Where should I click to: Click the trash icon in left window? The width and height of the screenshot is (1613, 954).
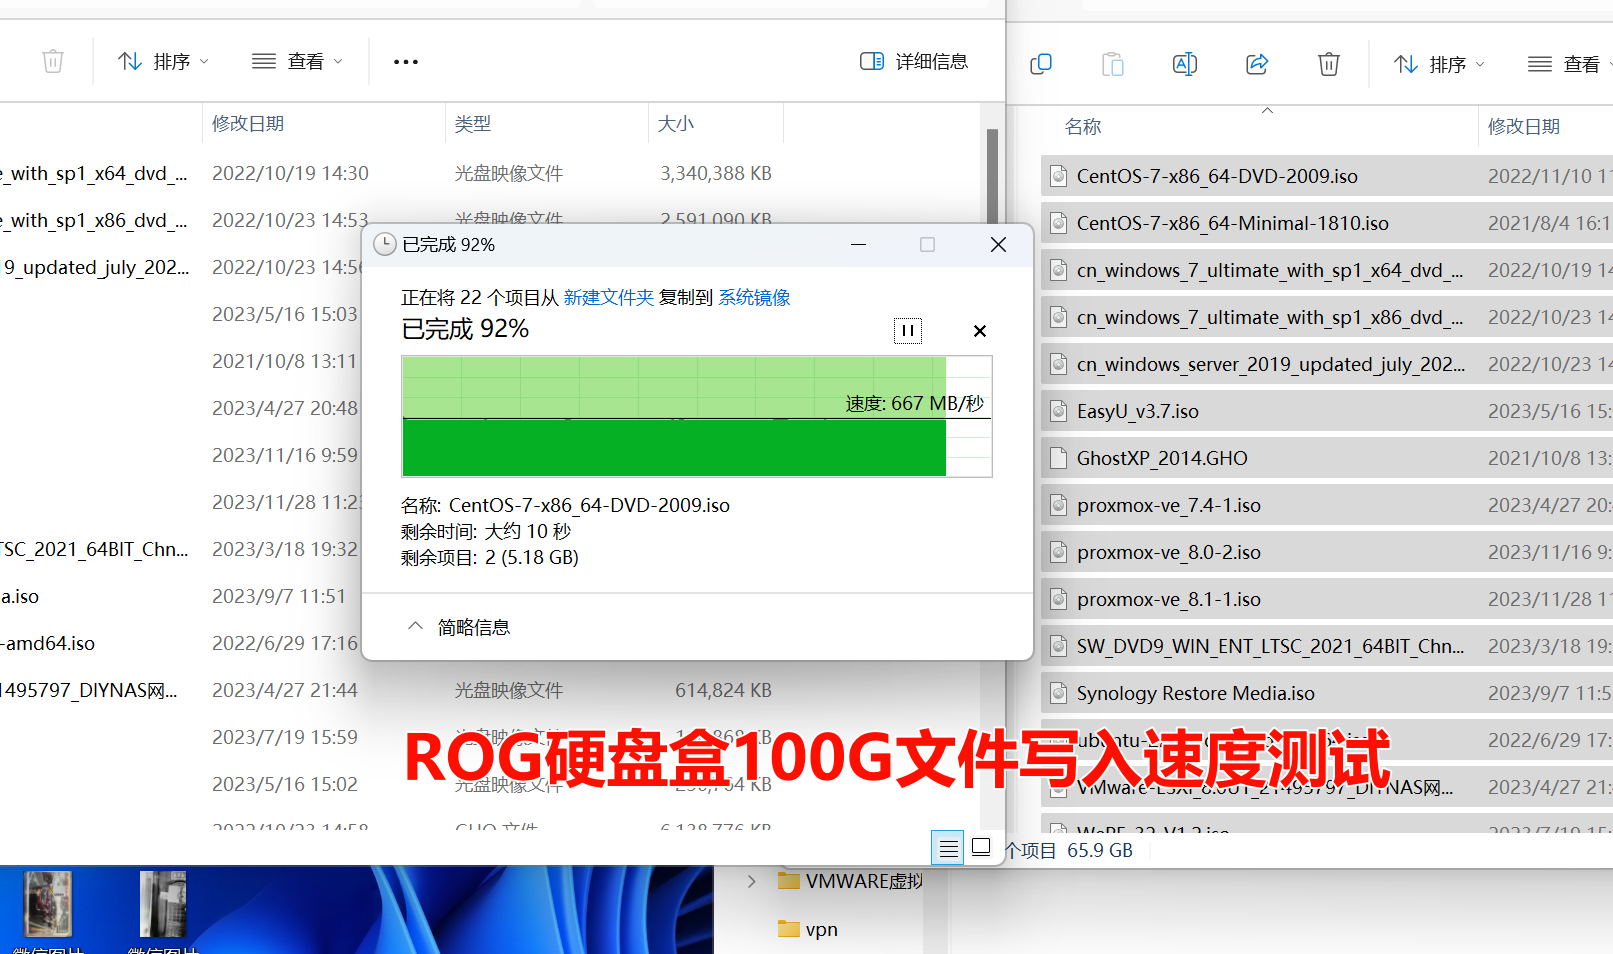pyautogui.click(x=53, y=62)
